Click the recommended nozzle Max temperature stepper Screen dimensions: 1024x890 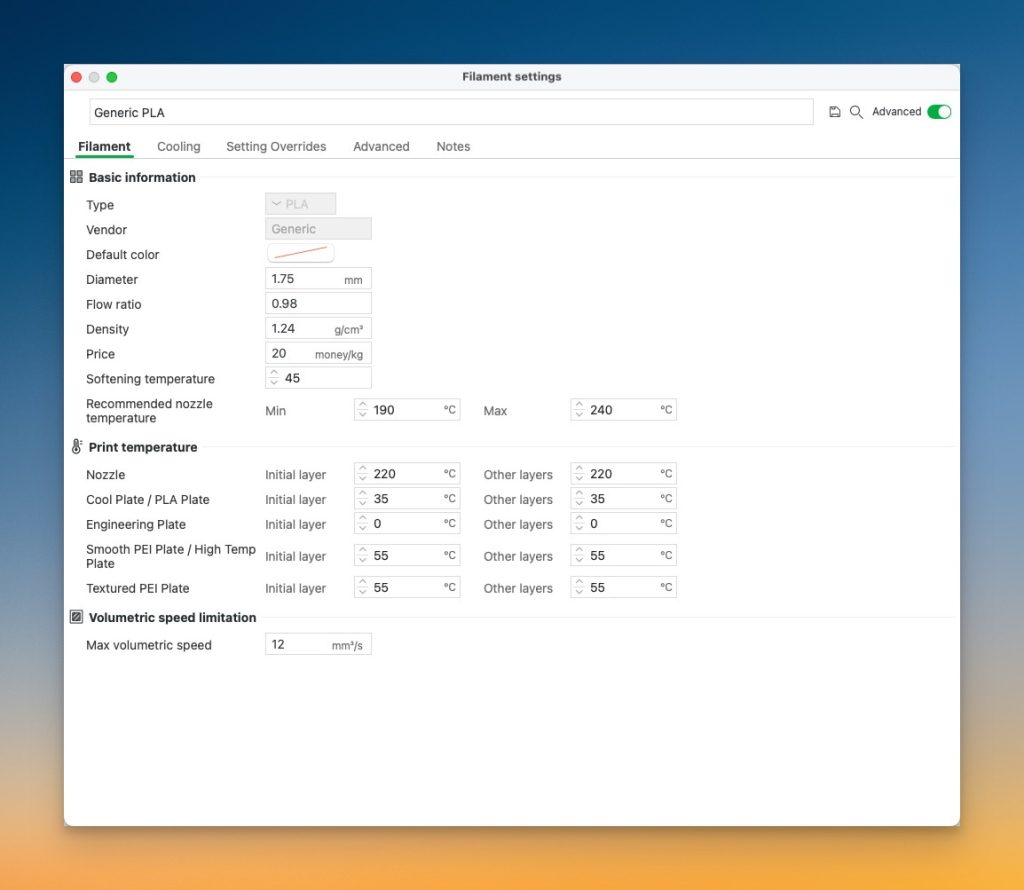pyautogui.click(x=579, y=410)
